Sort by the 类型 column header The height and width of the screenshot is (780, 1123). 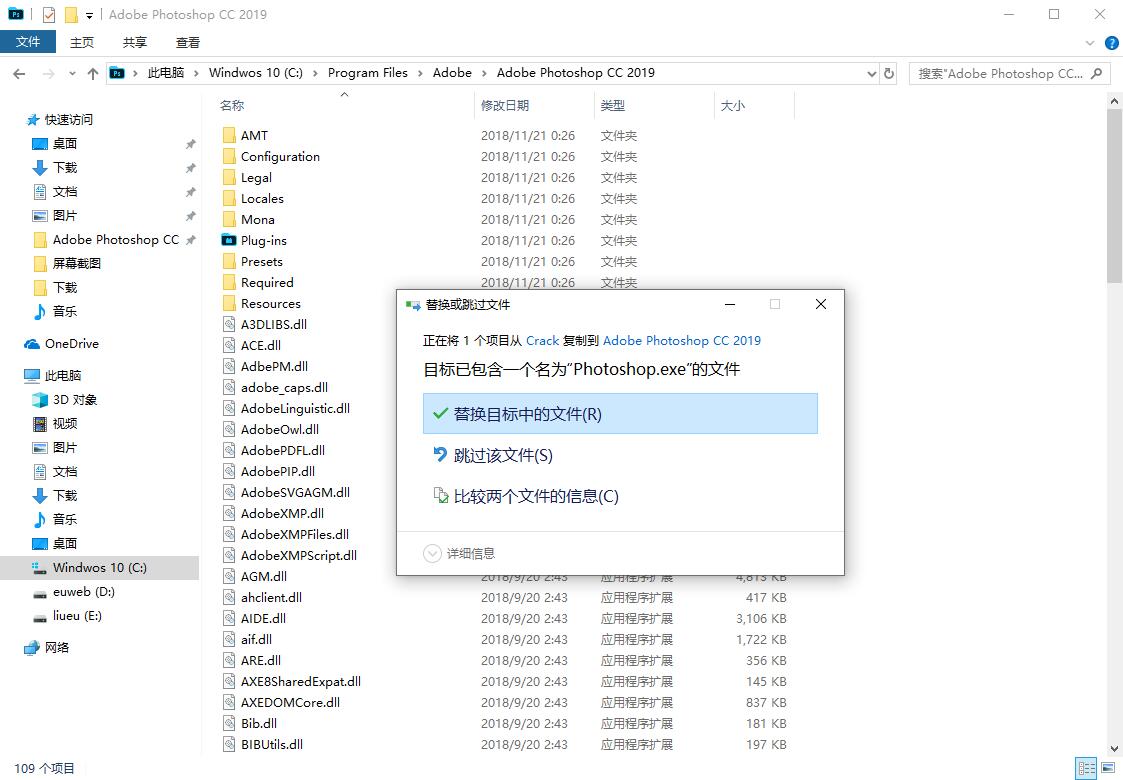tap(612, 105)
